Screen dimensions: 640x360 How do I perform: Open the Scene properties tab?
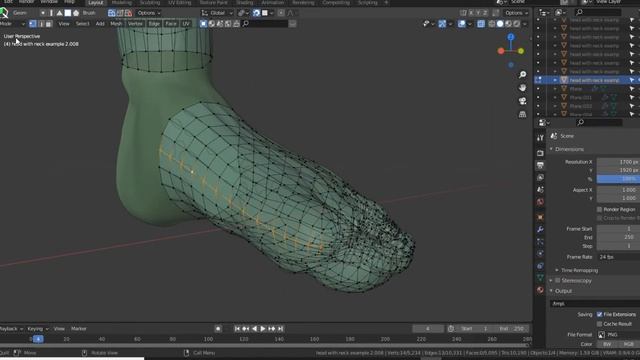pos(540,190)
